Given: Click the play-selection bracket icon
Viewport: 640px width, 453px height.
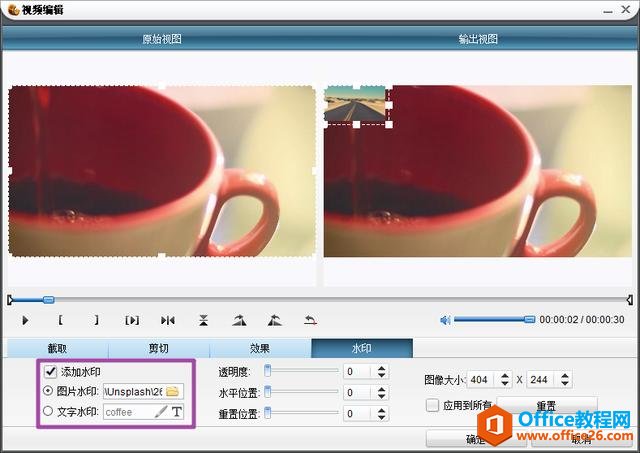Looking at the screenshot, I should tap(132, 320).
